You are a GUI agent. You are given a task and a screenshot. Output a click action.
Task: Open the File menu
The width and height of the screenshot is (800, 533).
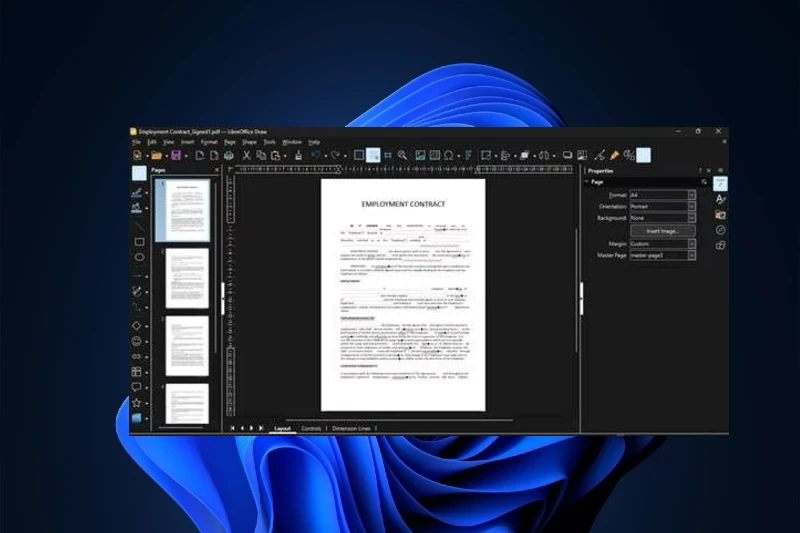pos(136,142)
